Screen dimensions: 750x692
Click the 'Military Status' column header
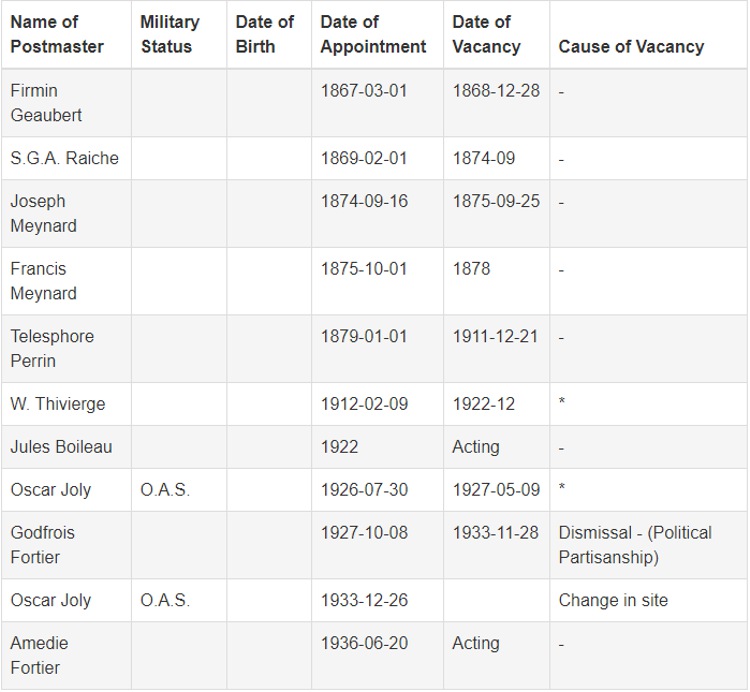click(x=170, y=34)
